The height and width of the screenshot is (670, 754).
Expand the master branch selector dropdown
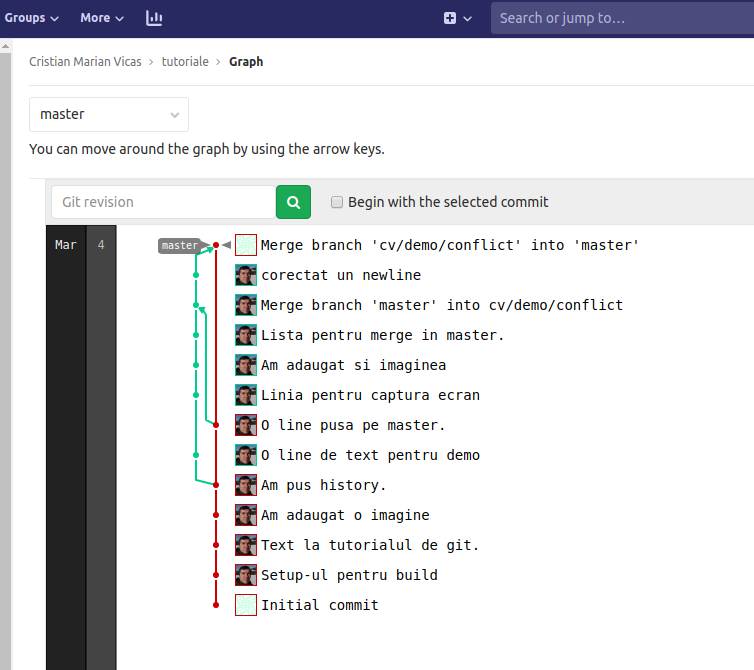coord(109,114)
